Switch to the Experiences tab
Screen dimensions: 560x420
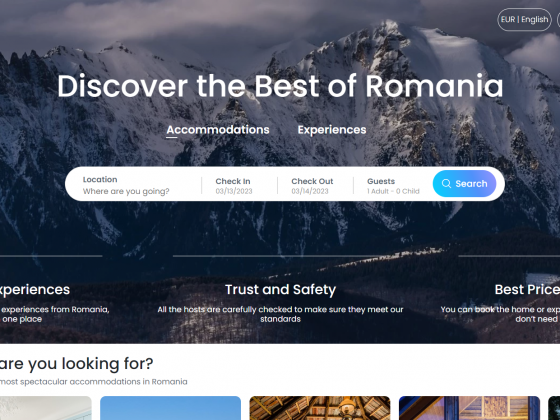(x=332, y=130)
